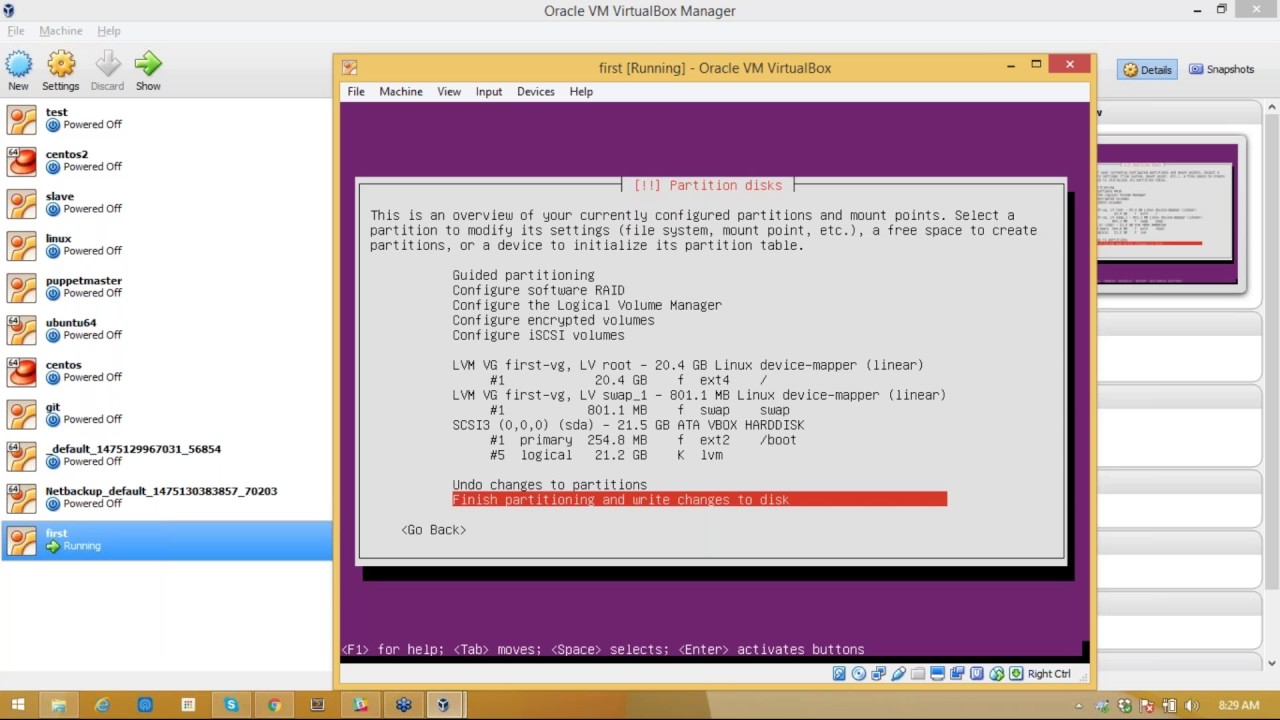The height and width of the screenshot is (720, 1280).
Task: Select the slave virtual machine
Action: (166, 203)
